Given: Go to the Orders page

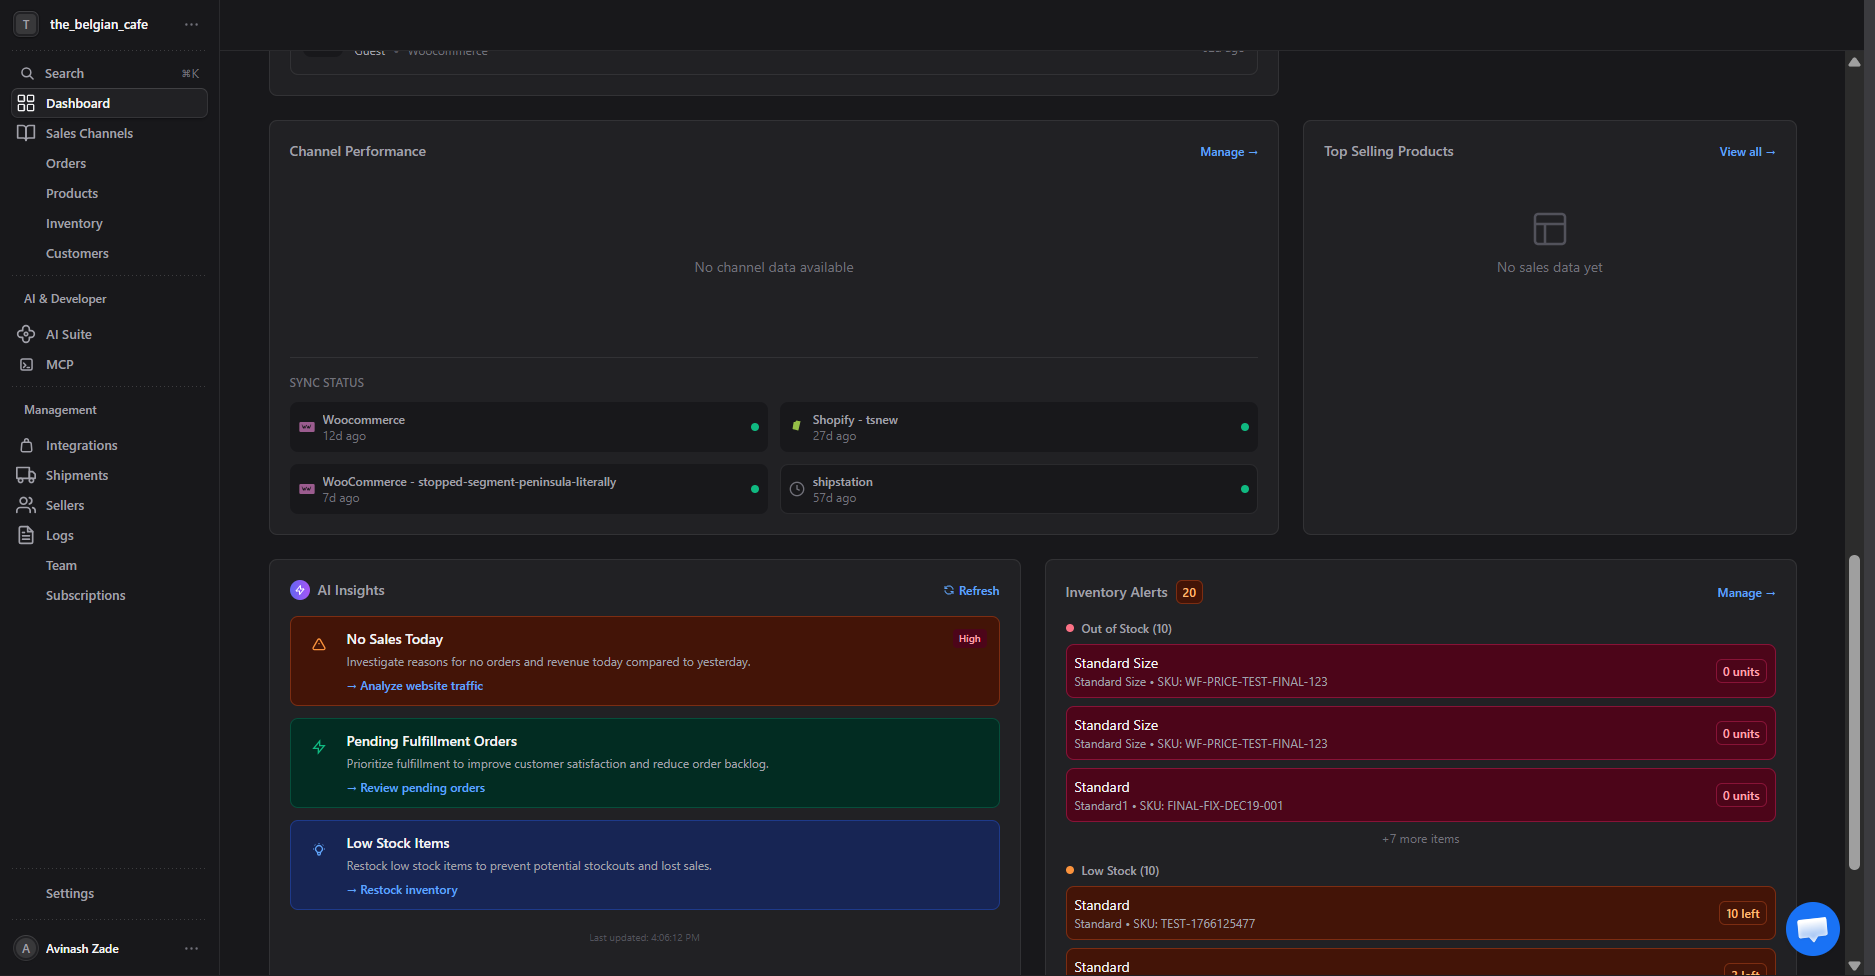Looking at the screenshot, I should pos(66,164).
